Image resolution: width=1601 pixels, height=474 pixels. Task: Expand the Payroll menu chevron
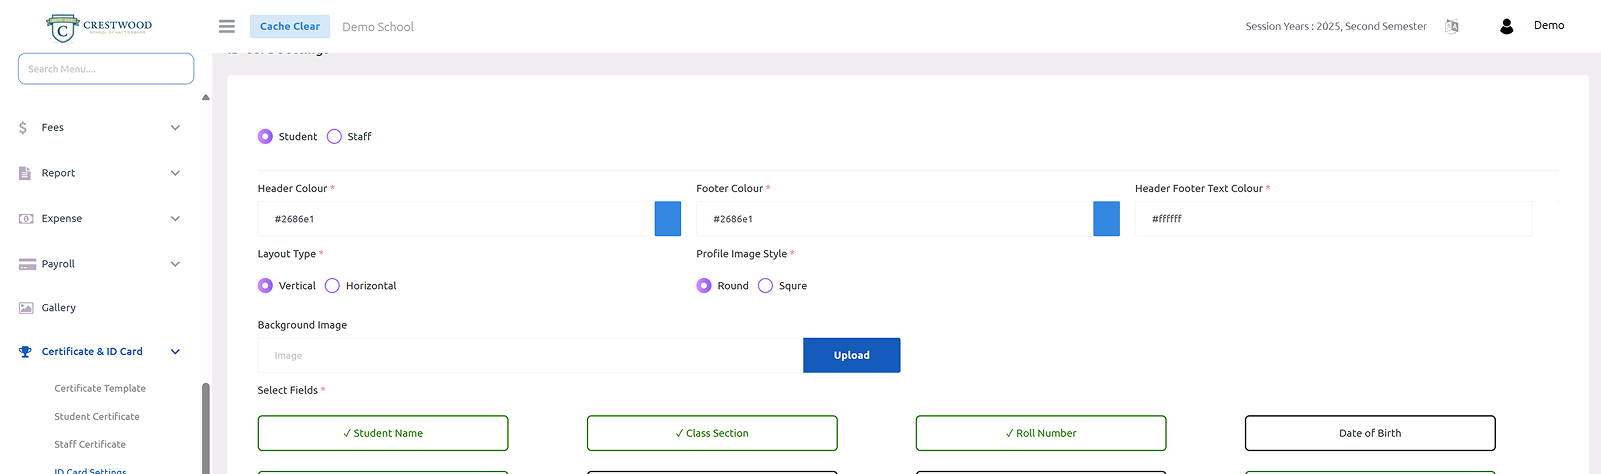pos(175,264)
